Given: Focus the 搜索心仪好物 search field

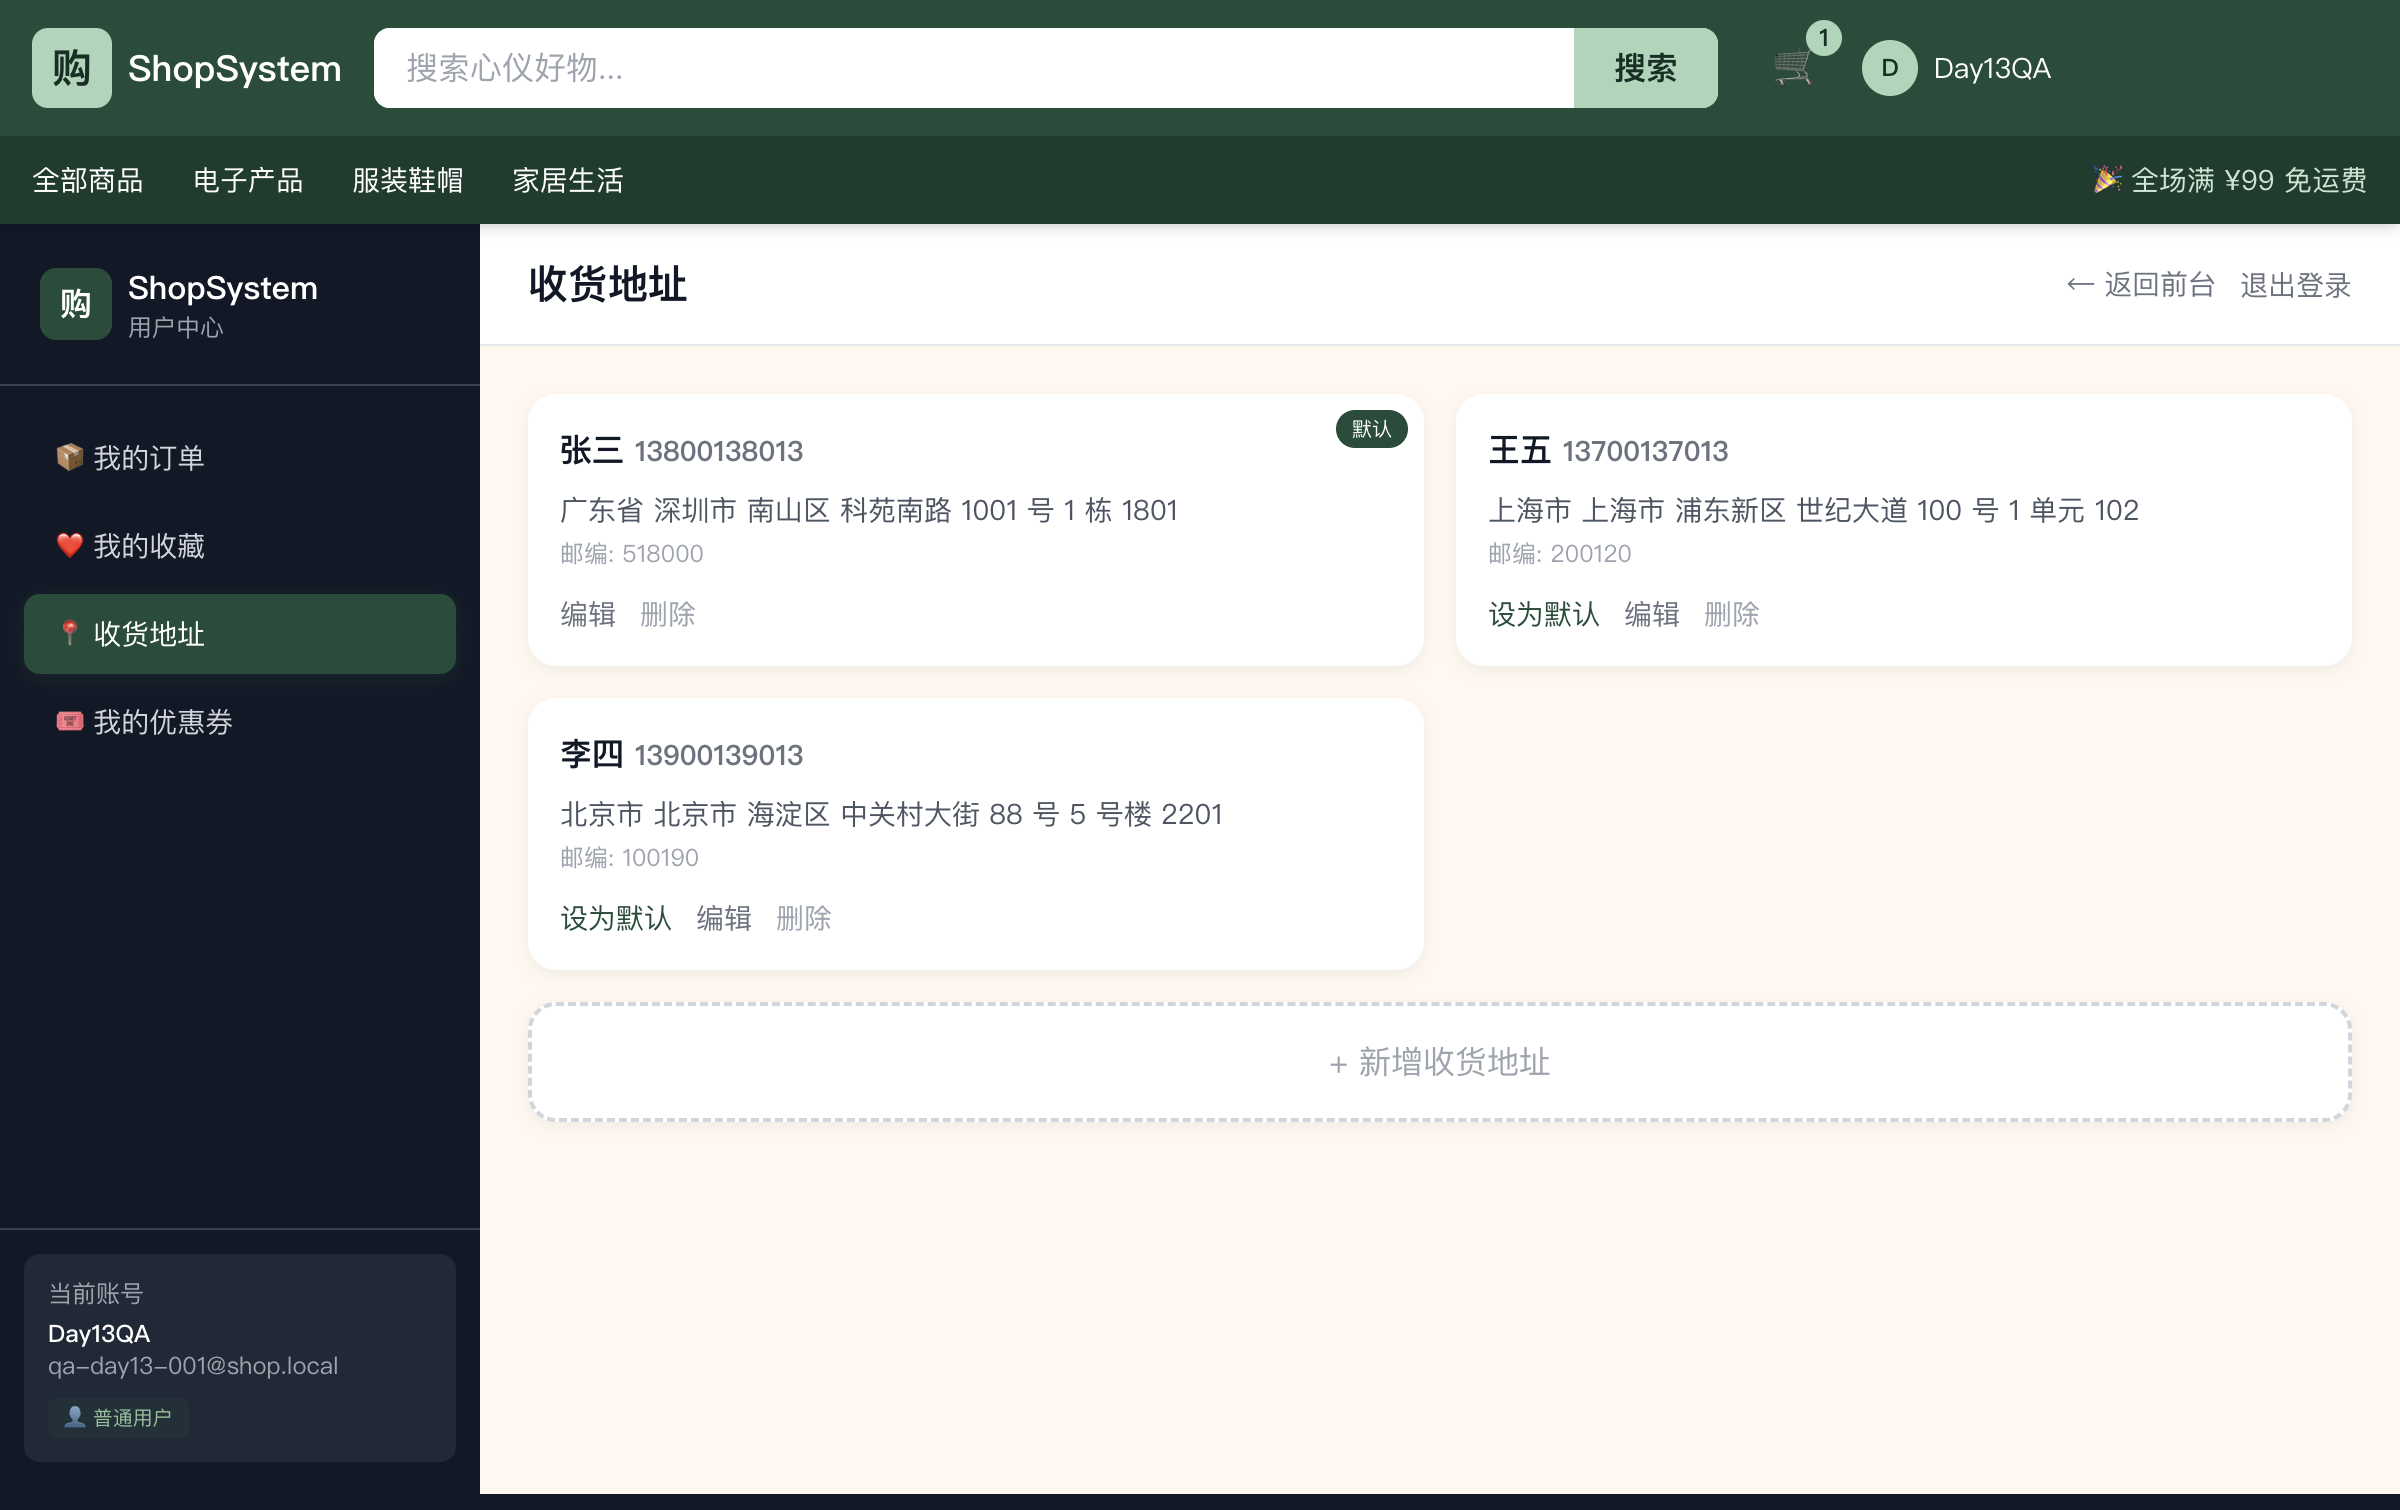Looking at the screenshot, I should click(974, 68).
